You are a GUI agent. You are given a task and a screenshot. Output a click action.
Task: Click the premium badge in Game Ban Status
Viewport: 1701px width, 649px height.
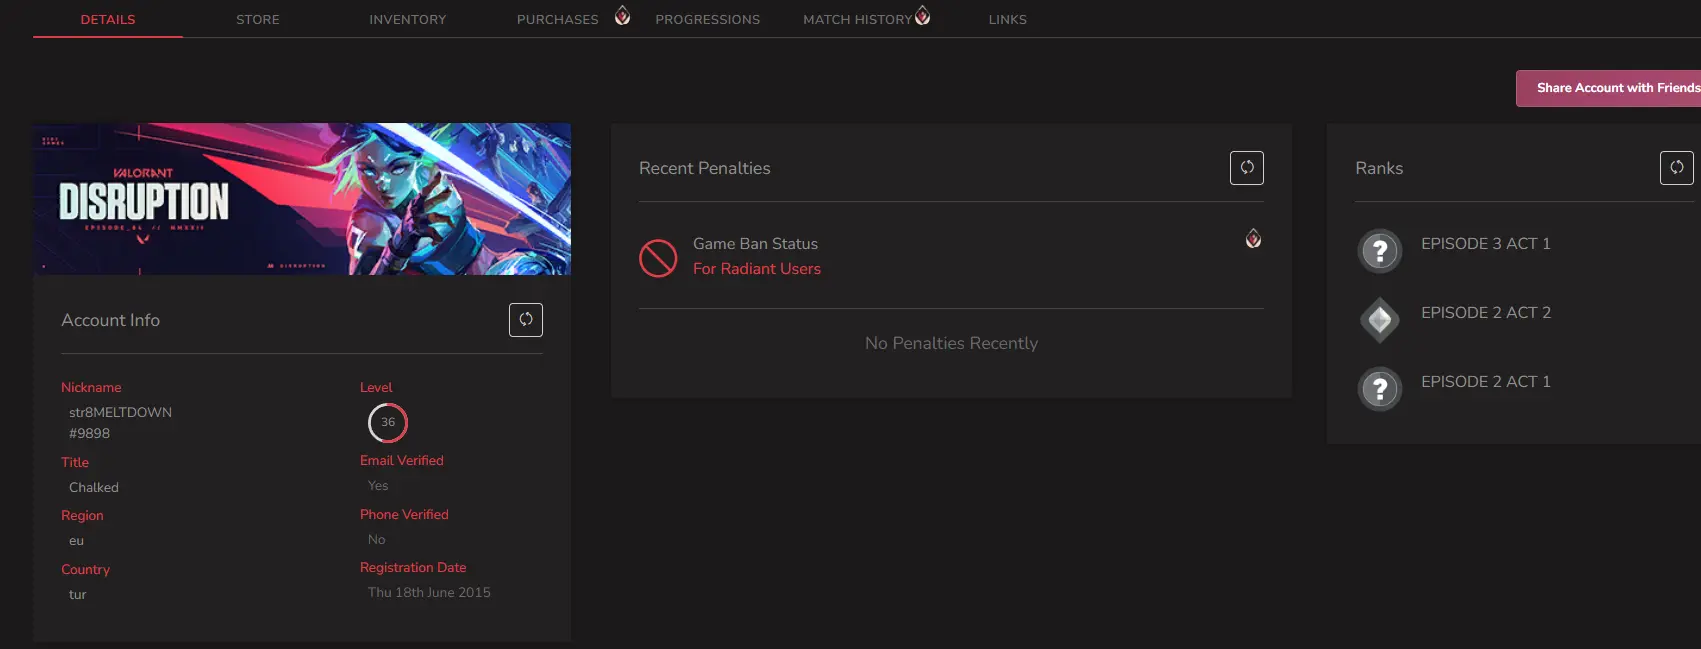pos(1253,239)
